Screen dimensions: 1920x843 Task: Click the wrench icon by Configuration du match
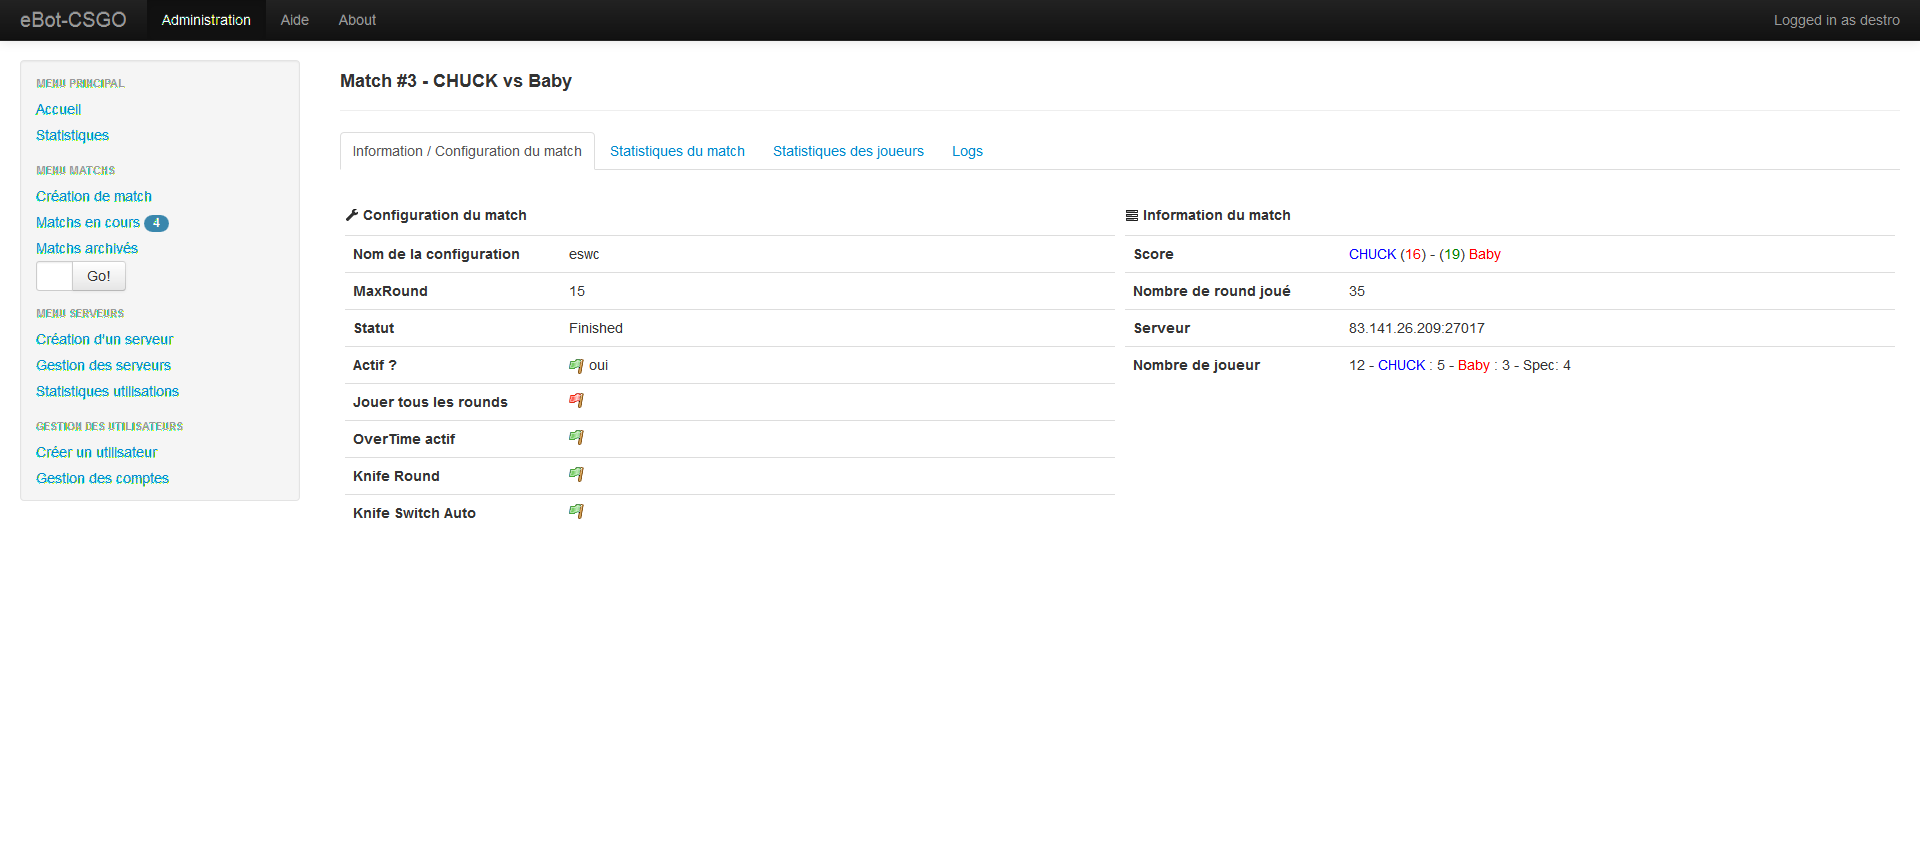tap(351, 215)
